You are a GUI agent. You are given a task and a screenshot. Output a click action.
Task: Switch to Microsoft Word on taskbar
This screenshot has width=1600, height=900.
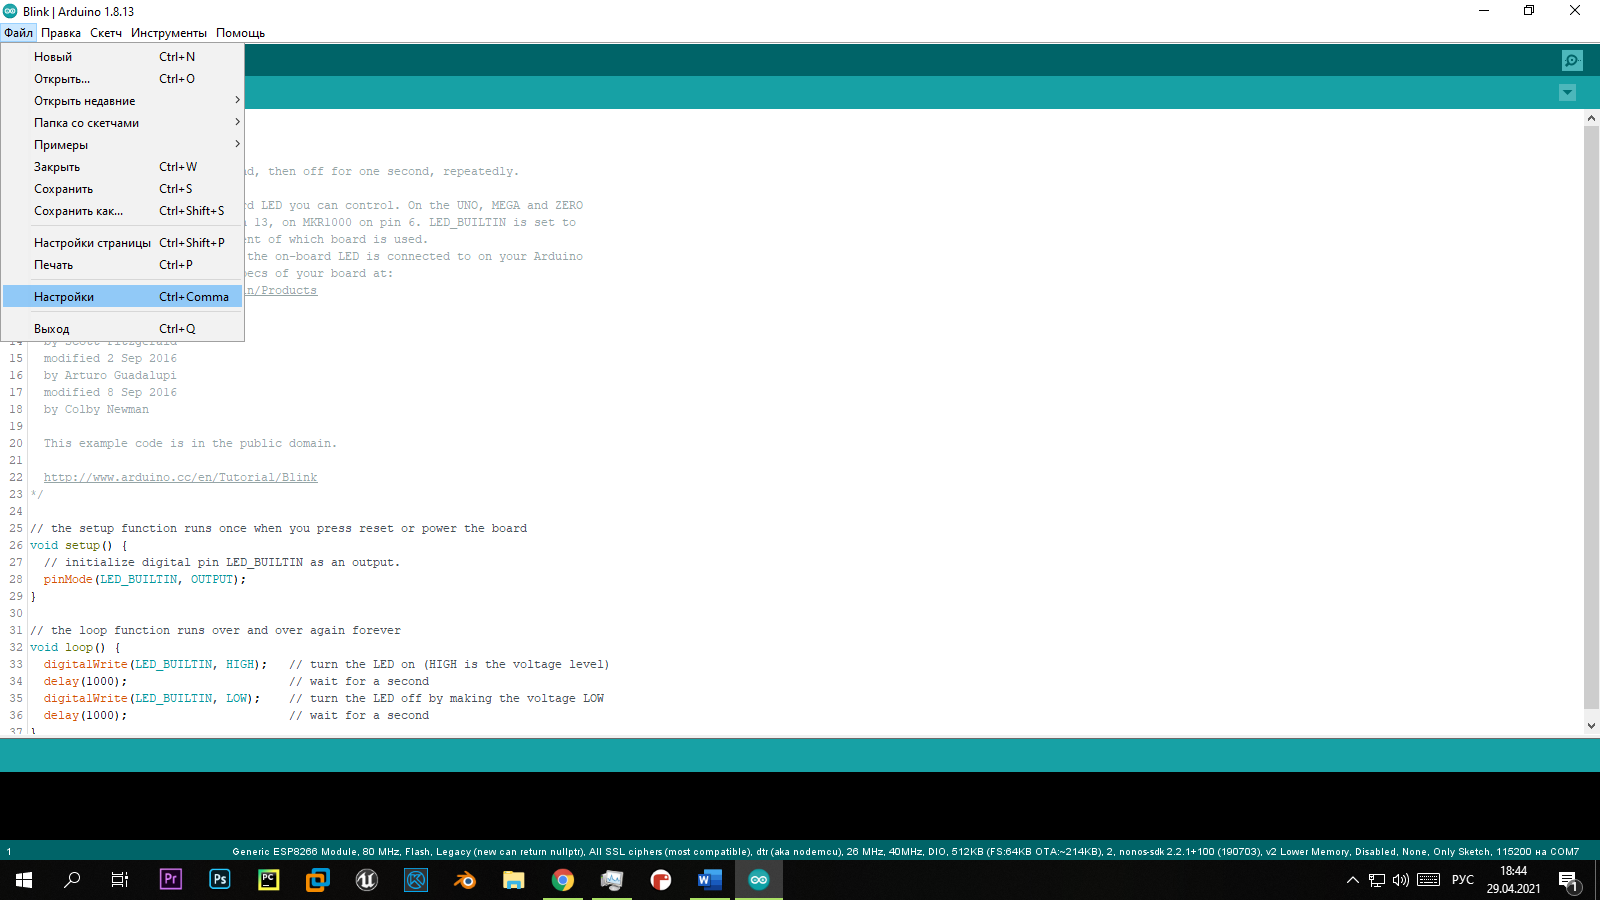(x=710, y=880)
